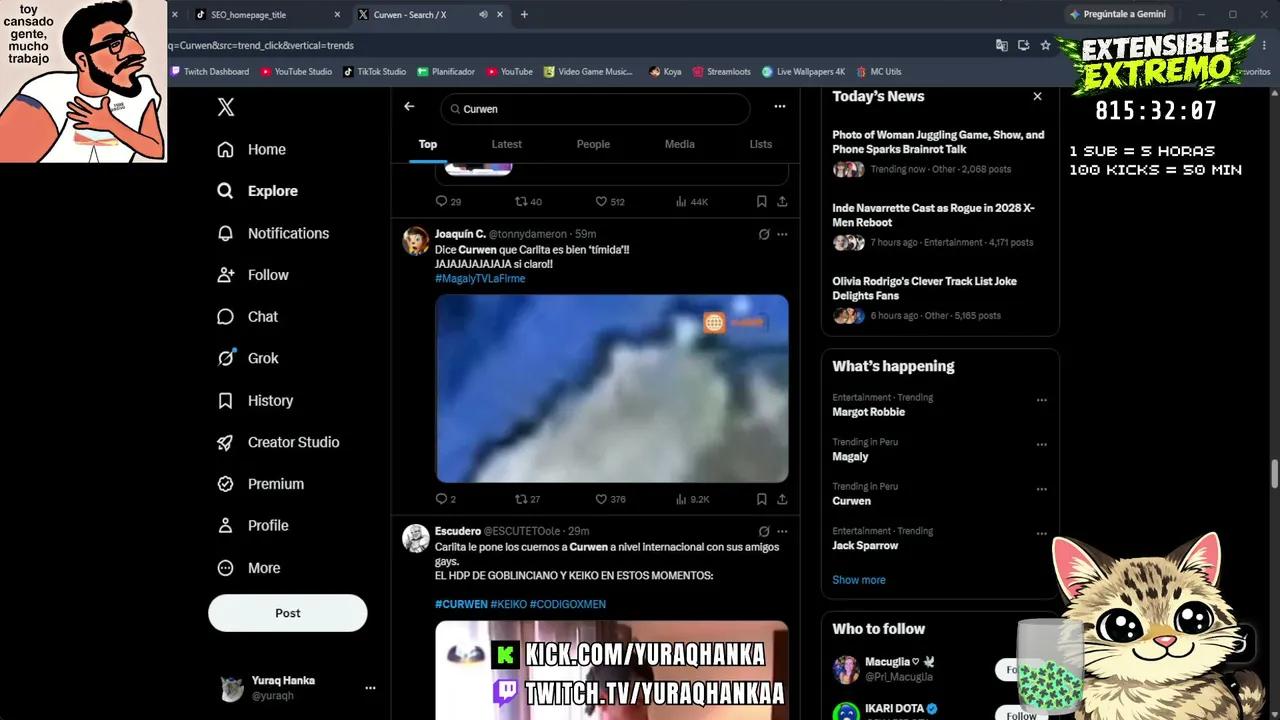This screenshot has height=720, width=1280.
Task: Click Grok icon on Escudero post
Action: 764,531
